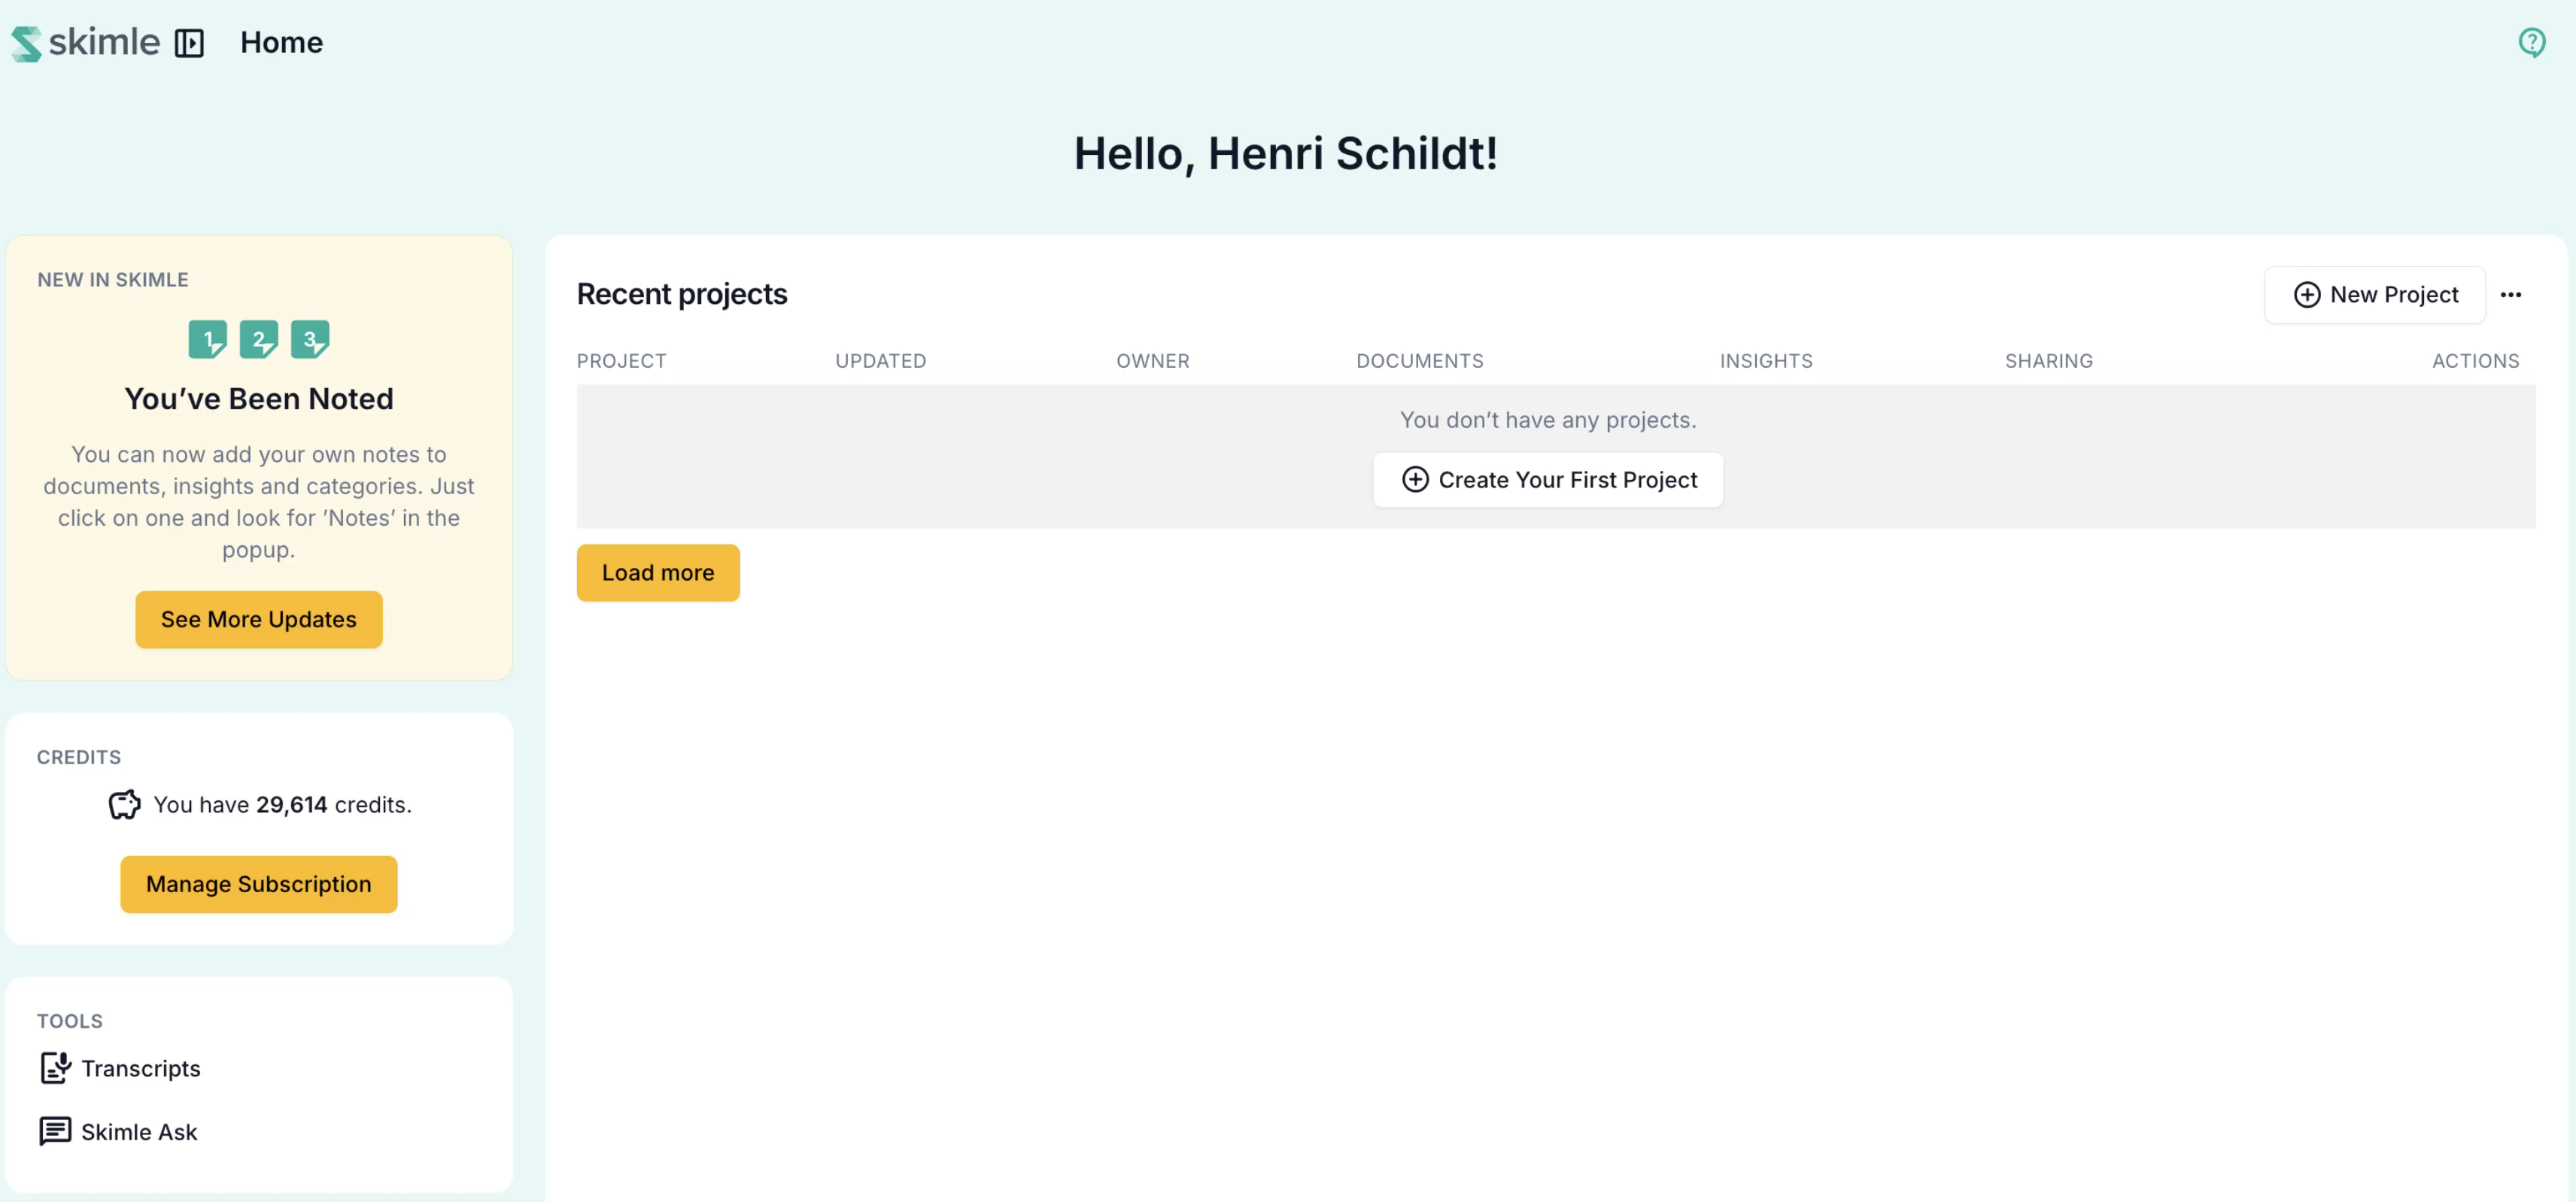Open the sidebar panel toggle beside the logo
The height and width of the screenshot is (1202, 2576).
point(189,42)
